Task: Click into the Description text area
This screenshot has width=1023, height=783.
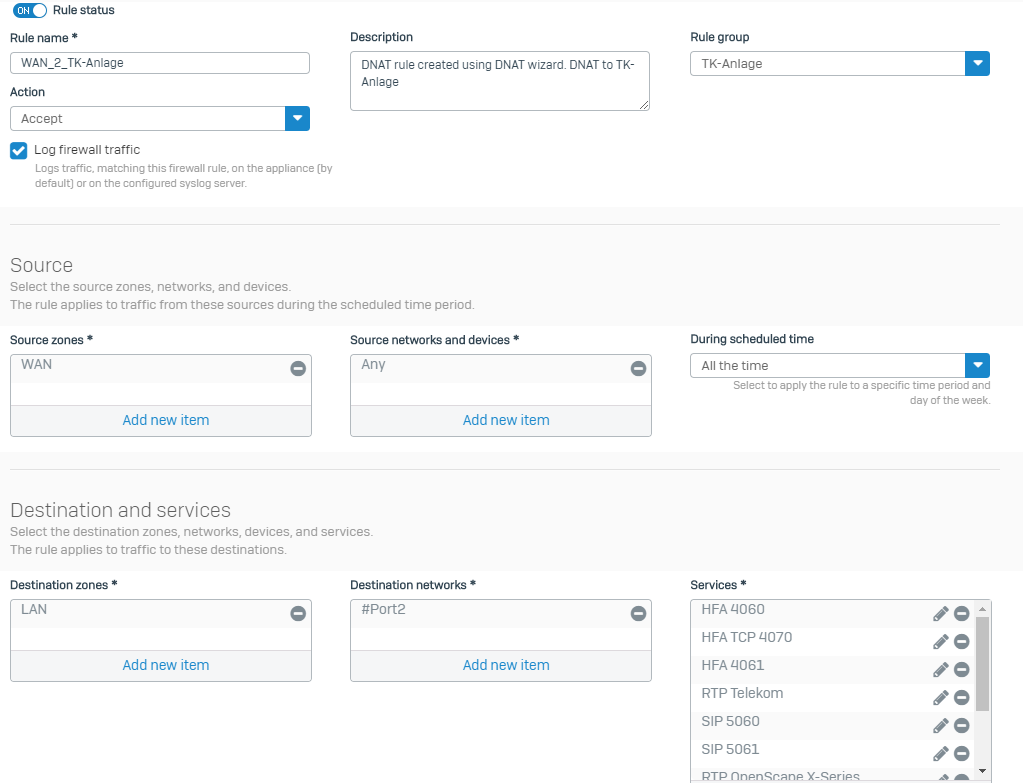Action: pos(500,81)
